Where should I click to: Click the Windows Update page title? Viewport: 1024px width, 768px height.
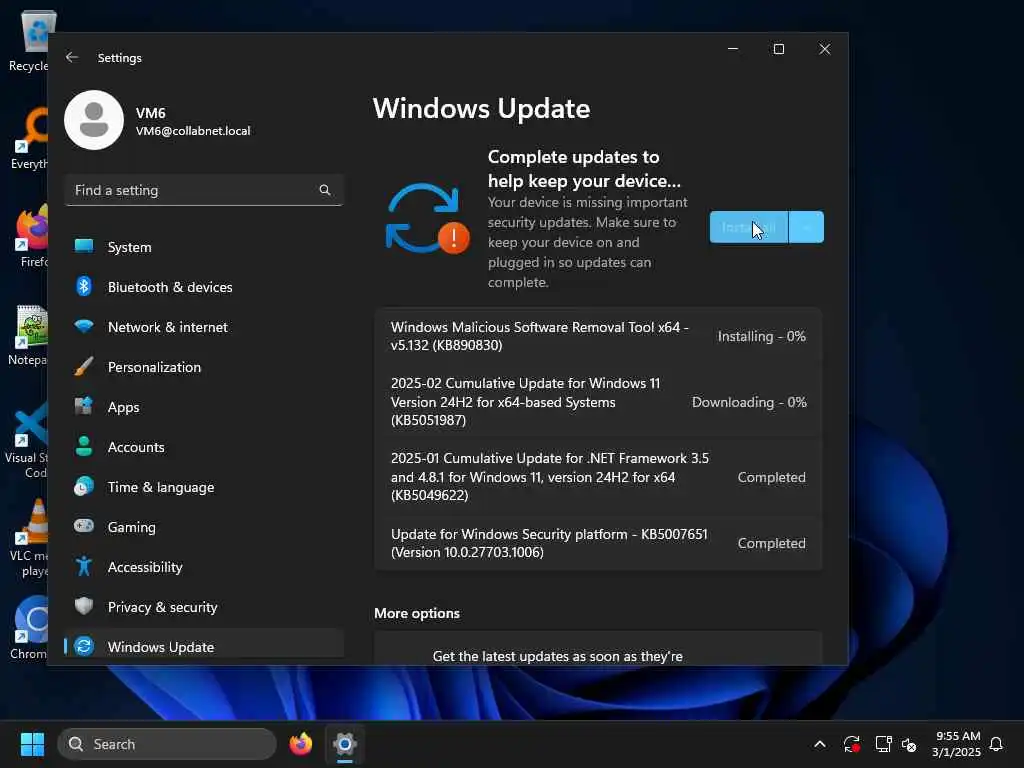click(x=481, y=108)
